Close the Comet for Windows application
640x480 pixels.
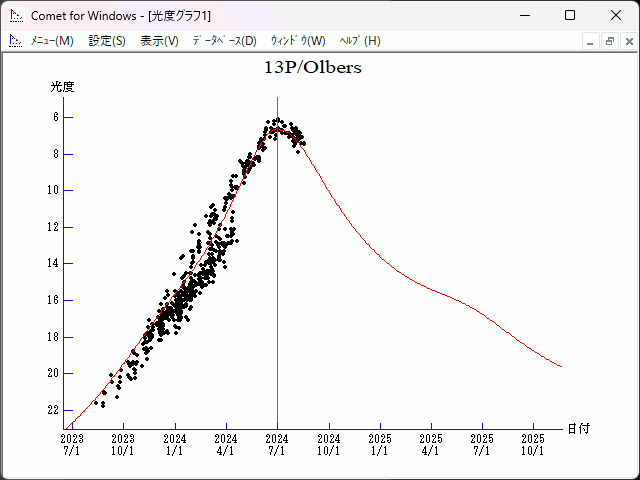click(616, 16)
